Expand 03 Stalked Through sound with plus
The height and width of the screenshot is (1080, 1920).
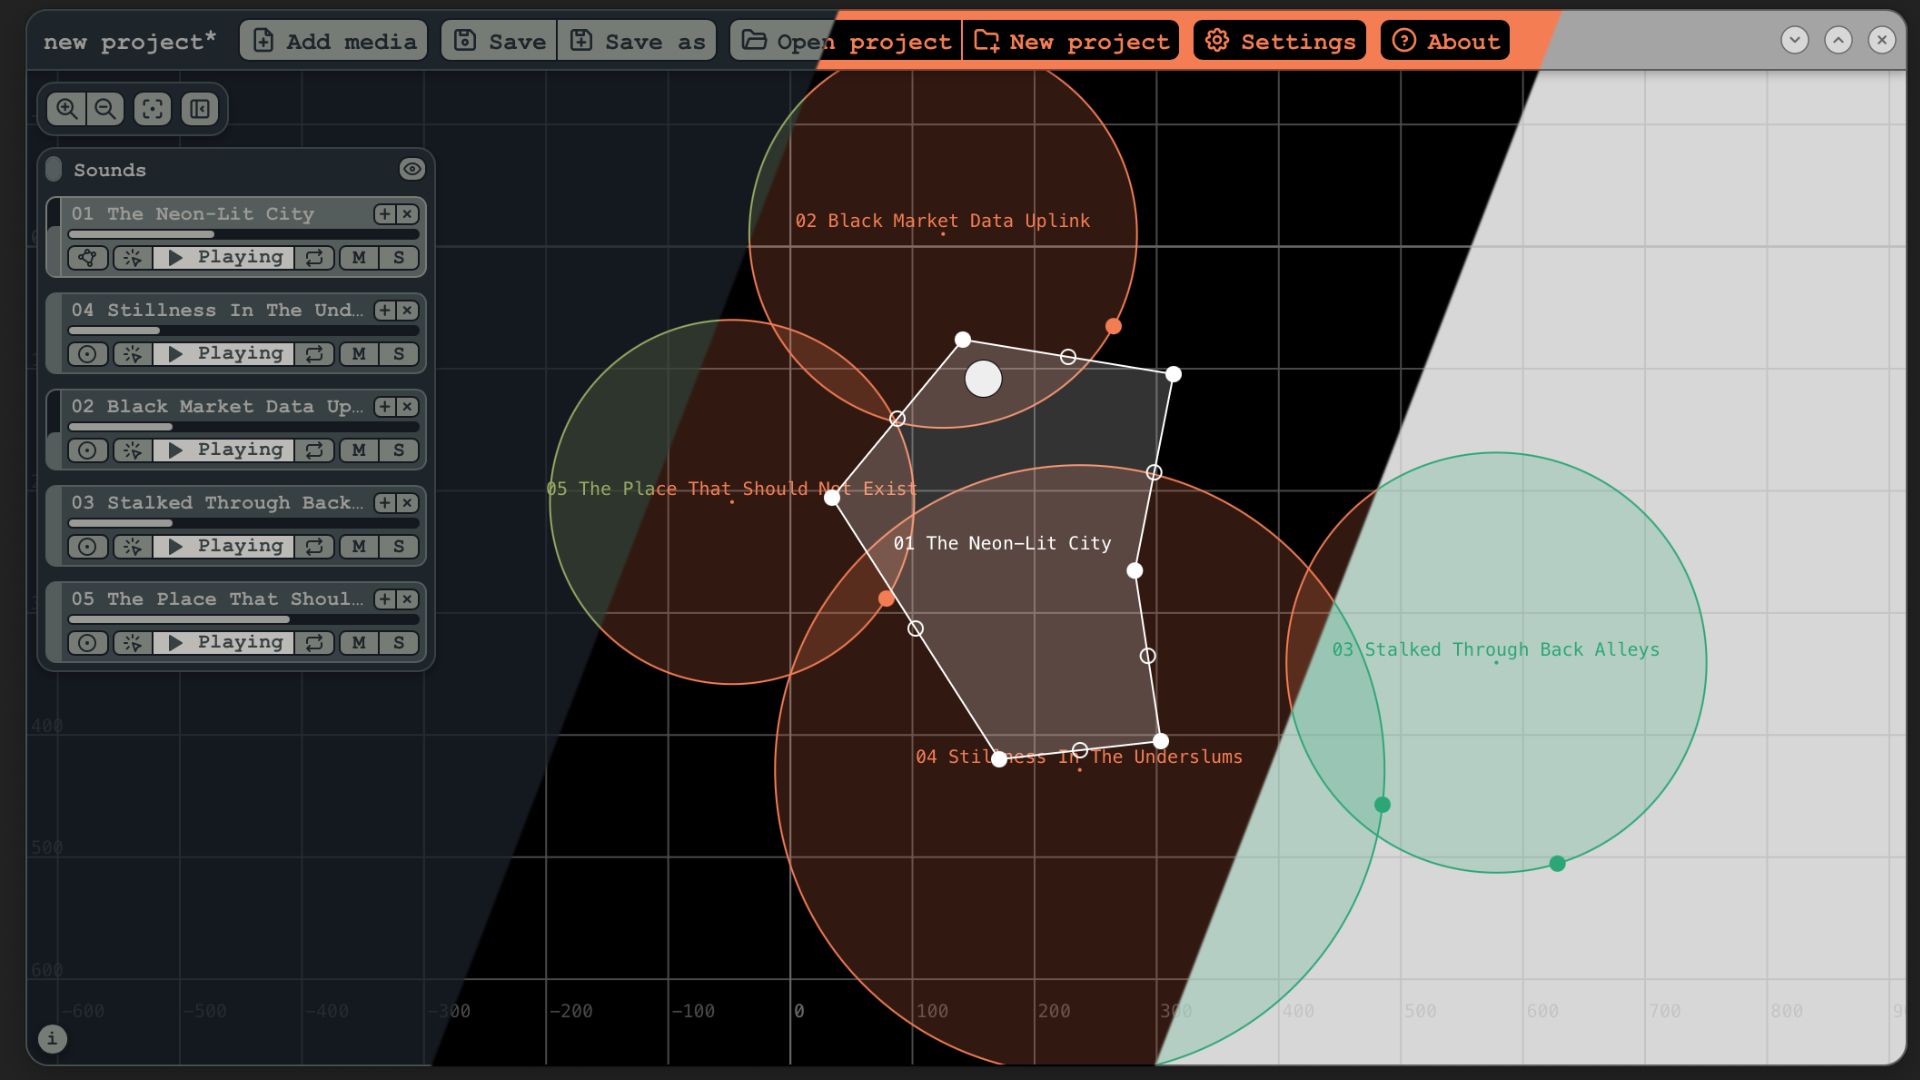pyautogui.click(x=385, y=503)
